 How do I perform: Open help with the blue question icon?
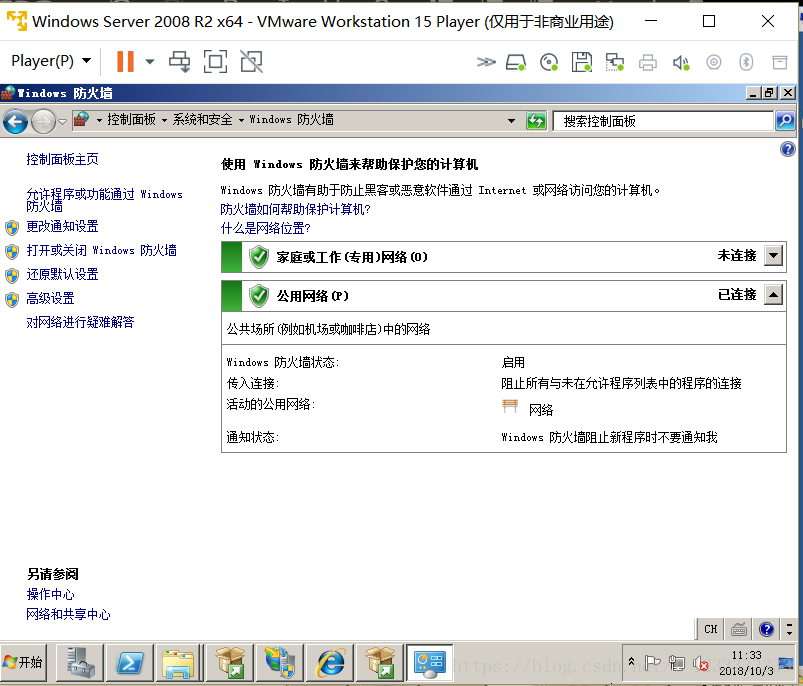point(787,149)
